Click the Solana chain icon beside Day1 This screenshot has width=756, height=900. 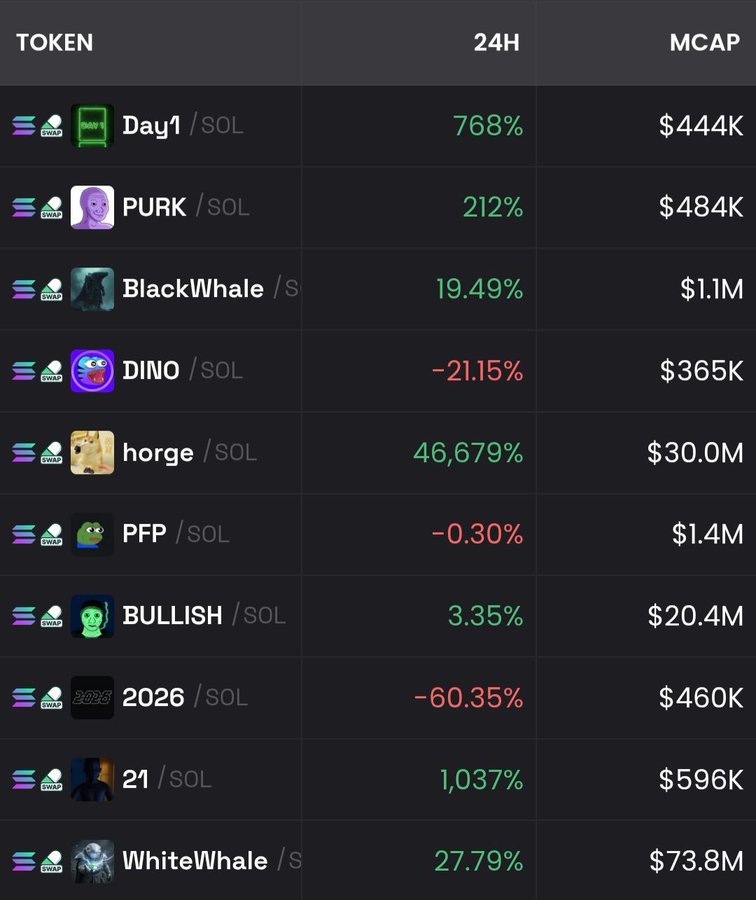[23, 126]
